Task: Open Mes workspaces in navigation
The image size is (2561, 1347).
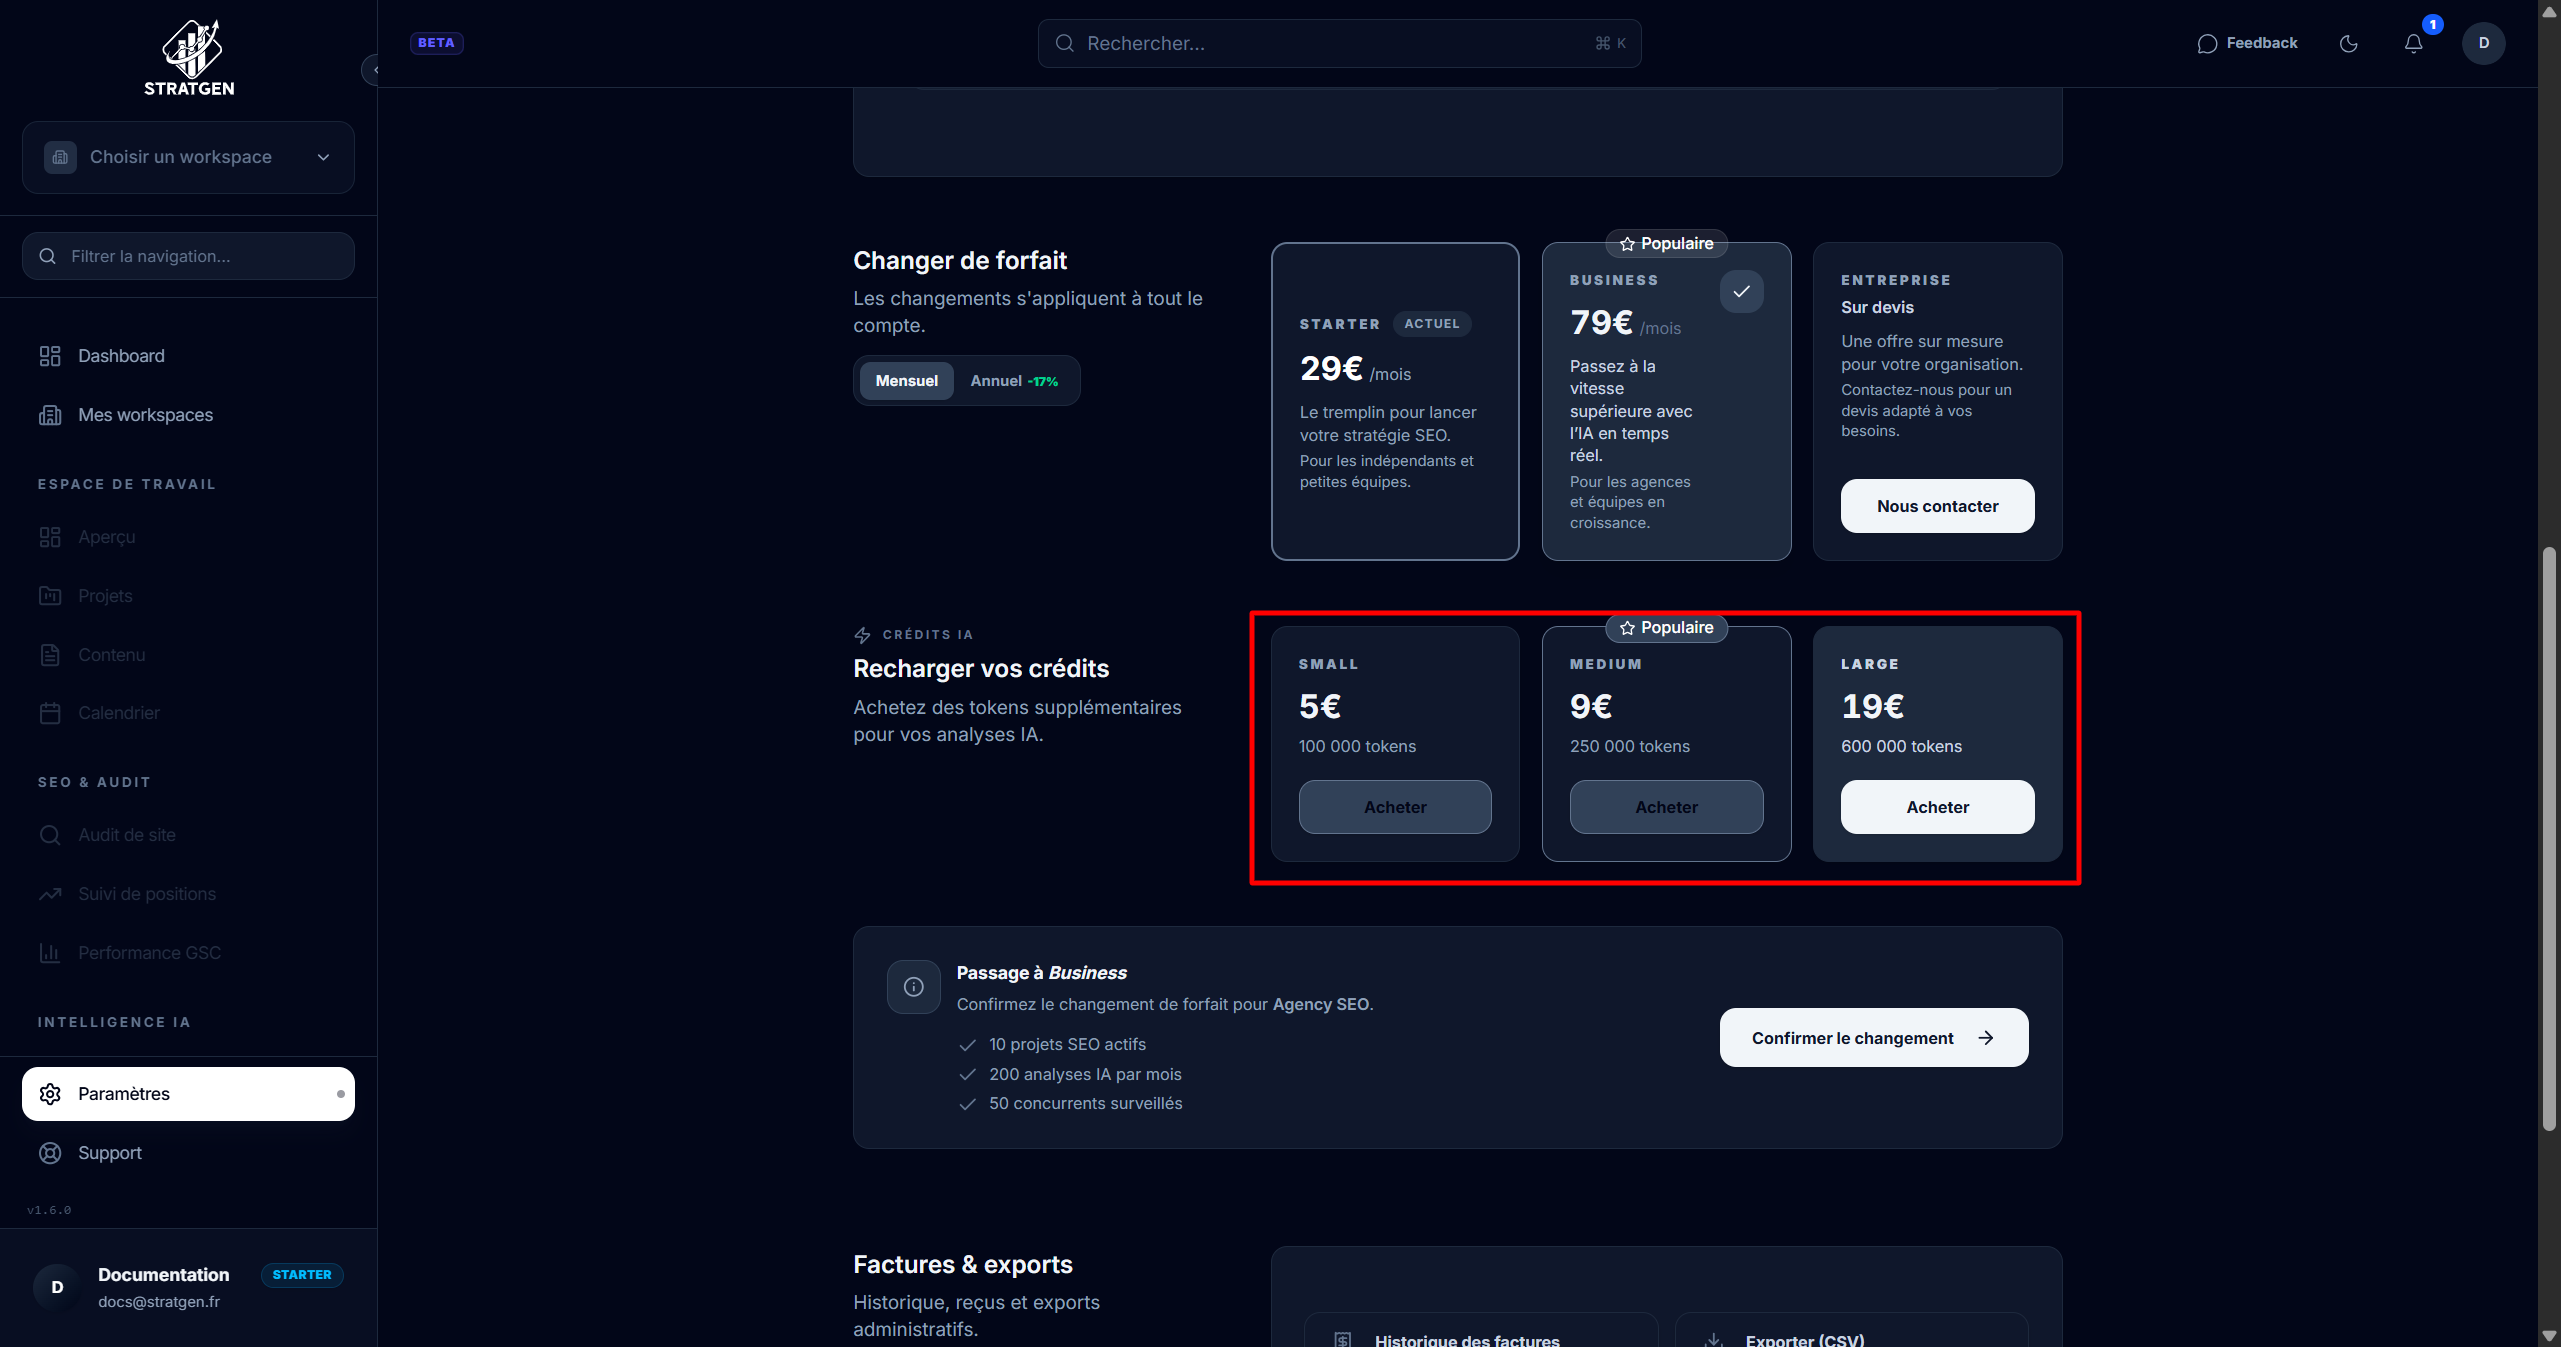Action: [145, 415]
